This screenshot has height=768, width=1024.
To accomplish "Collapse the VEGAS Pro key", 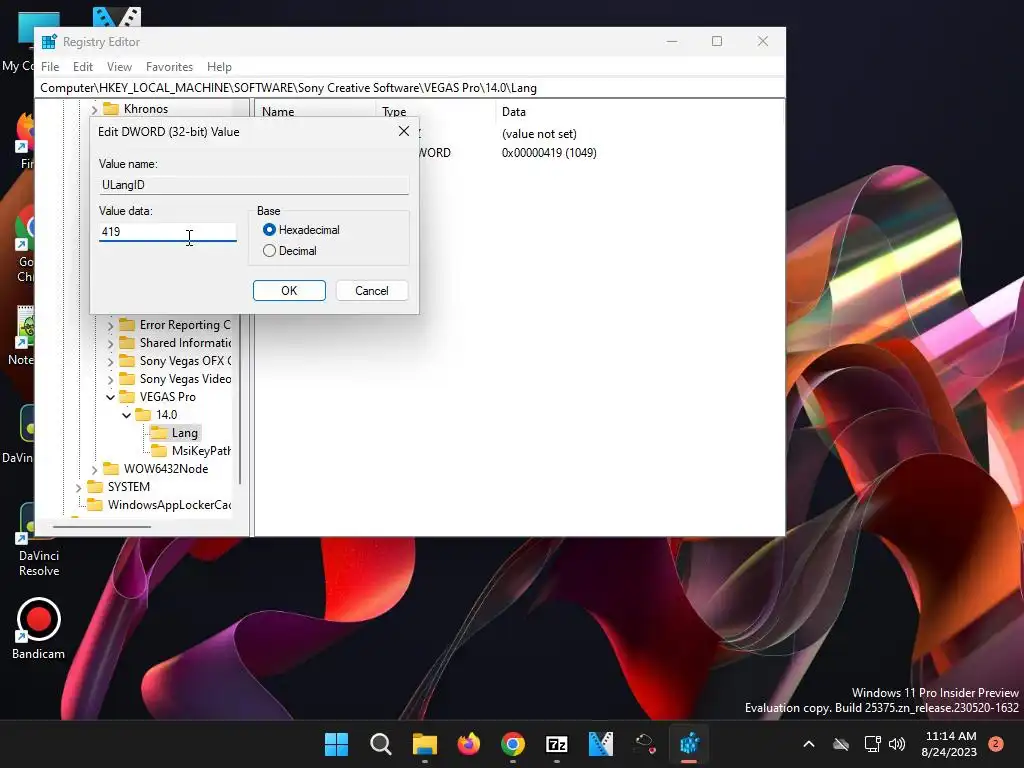I will pos(110,397).
